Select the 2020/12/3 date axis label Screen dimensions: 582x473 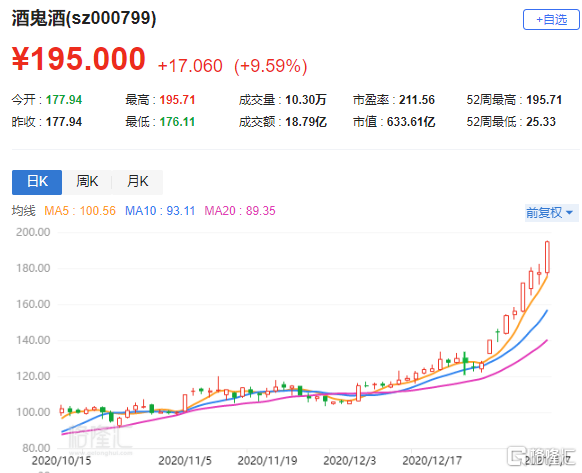coord(350,461)
